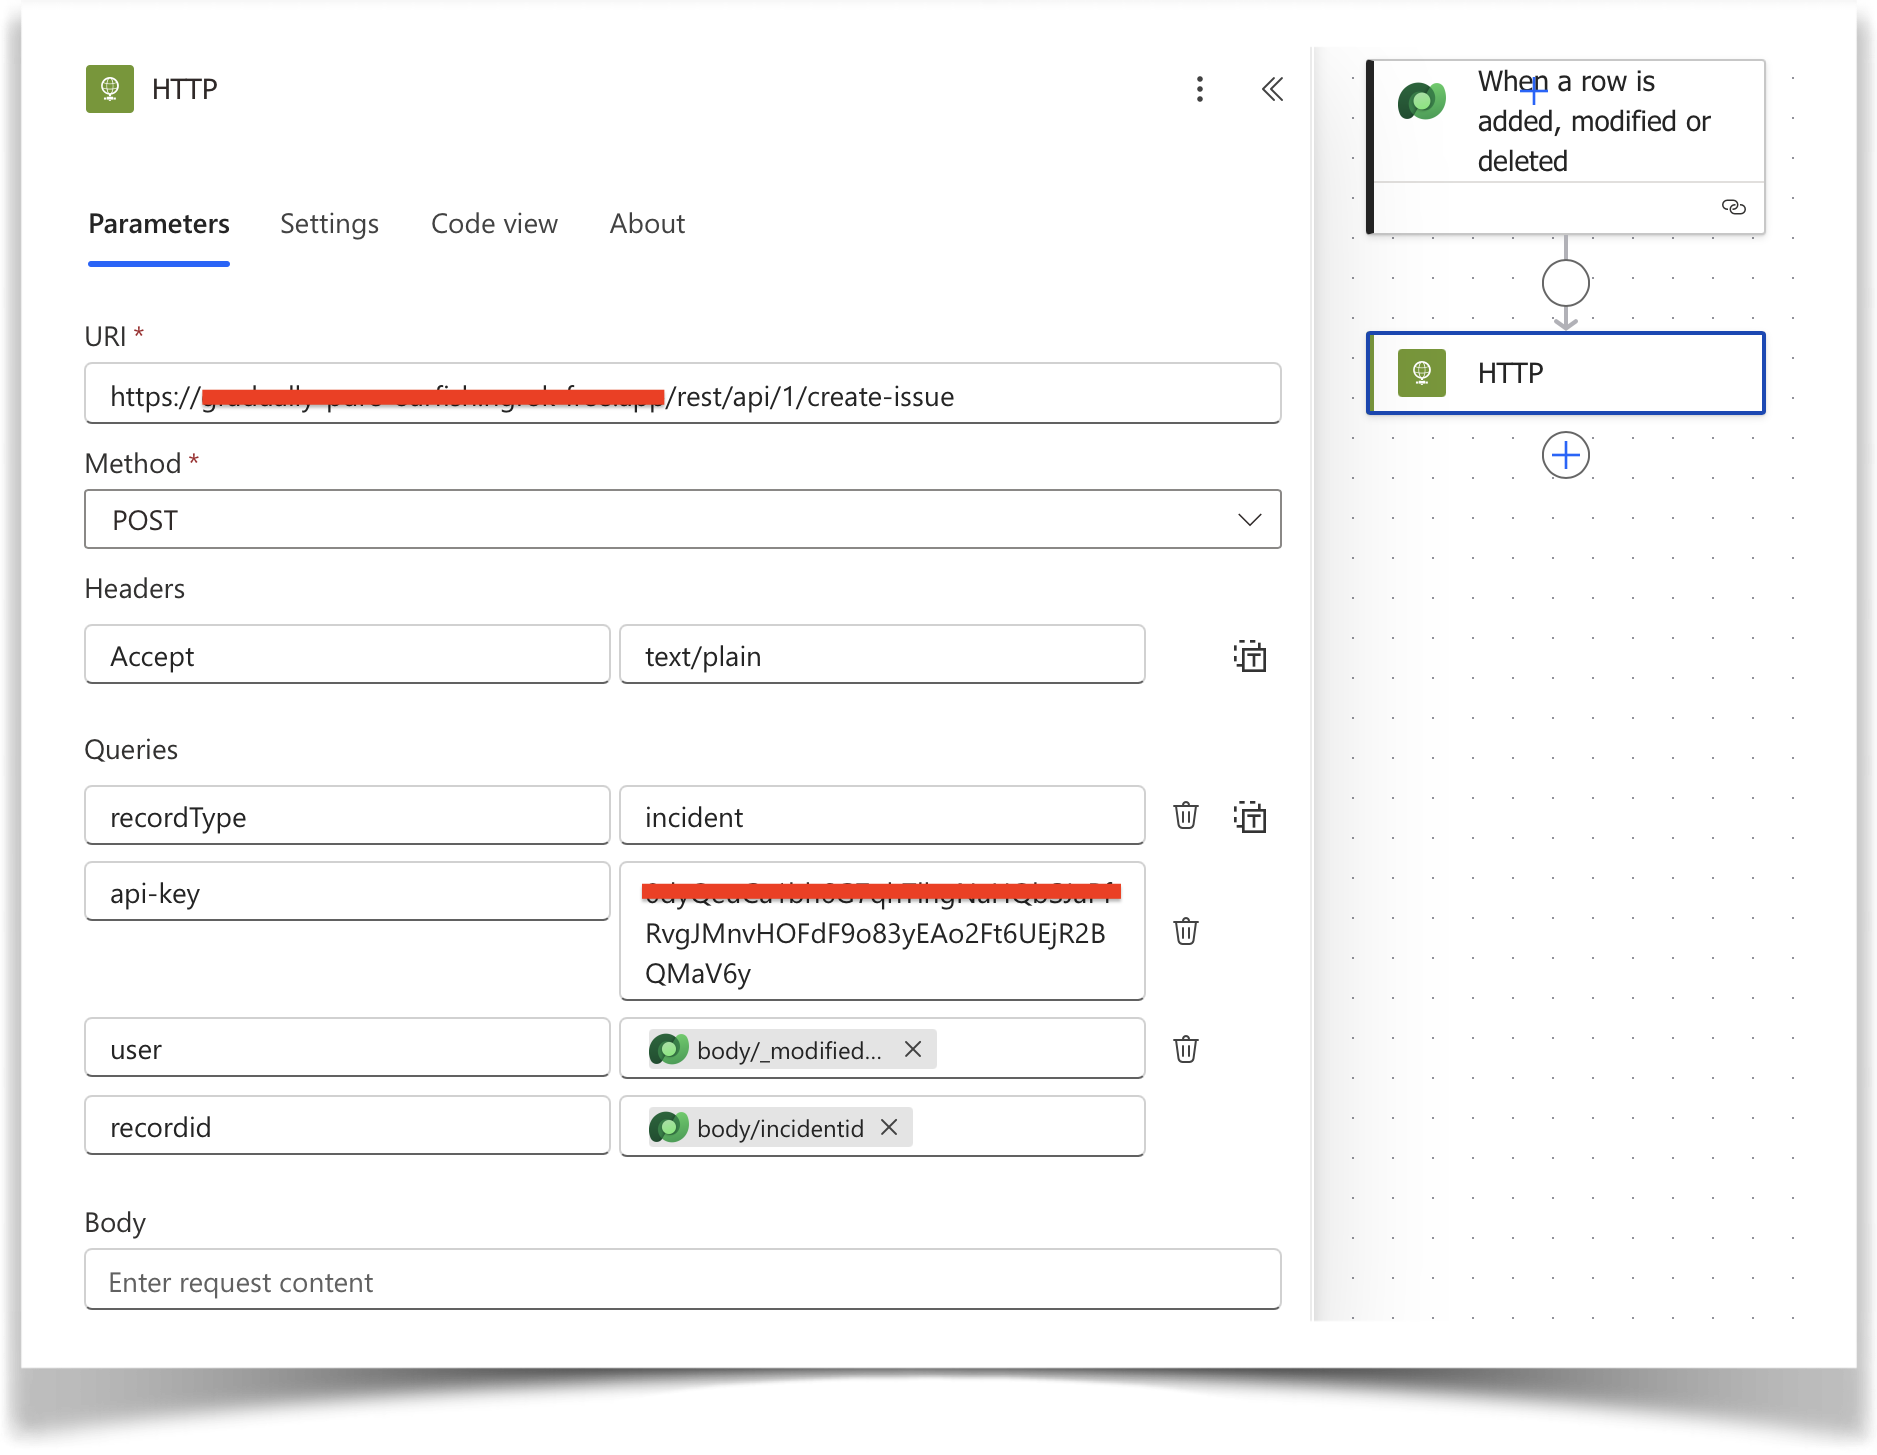Click the HTTP connector icon in panel header
Image resolution: width=1877 pixels, height=1455 pixels.
pyautogui.click(x=110, y=89)
